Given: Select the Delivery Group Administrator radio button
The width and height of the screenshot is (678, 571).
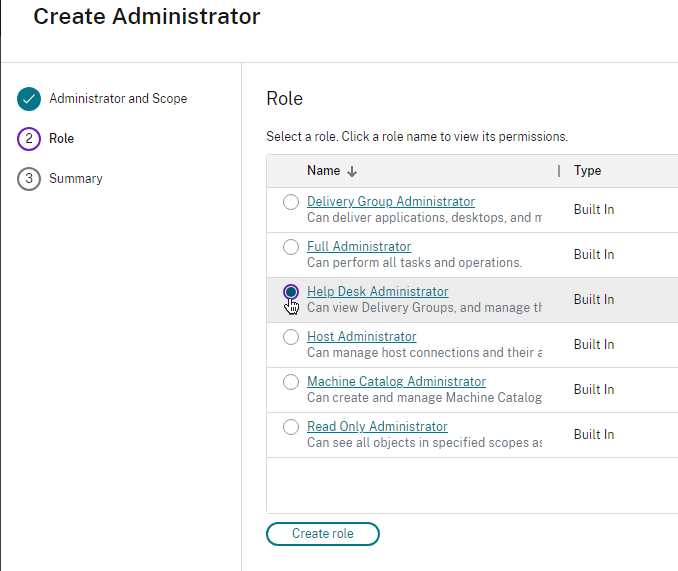Looking at the screenshot, I should (291, 202).
